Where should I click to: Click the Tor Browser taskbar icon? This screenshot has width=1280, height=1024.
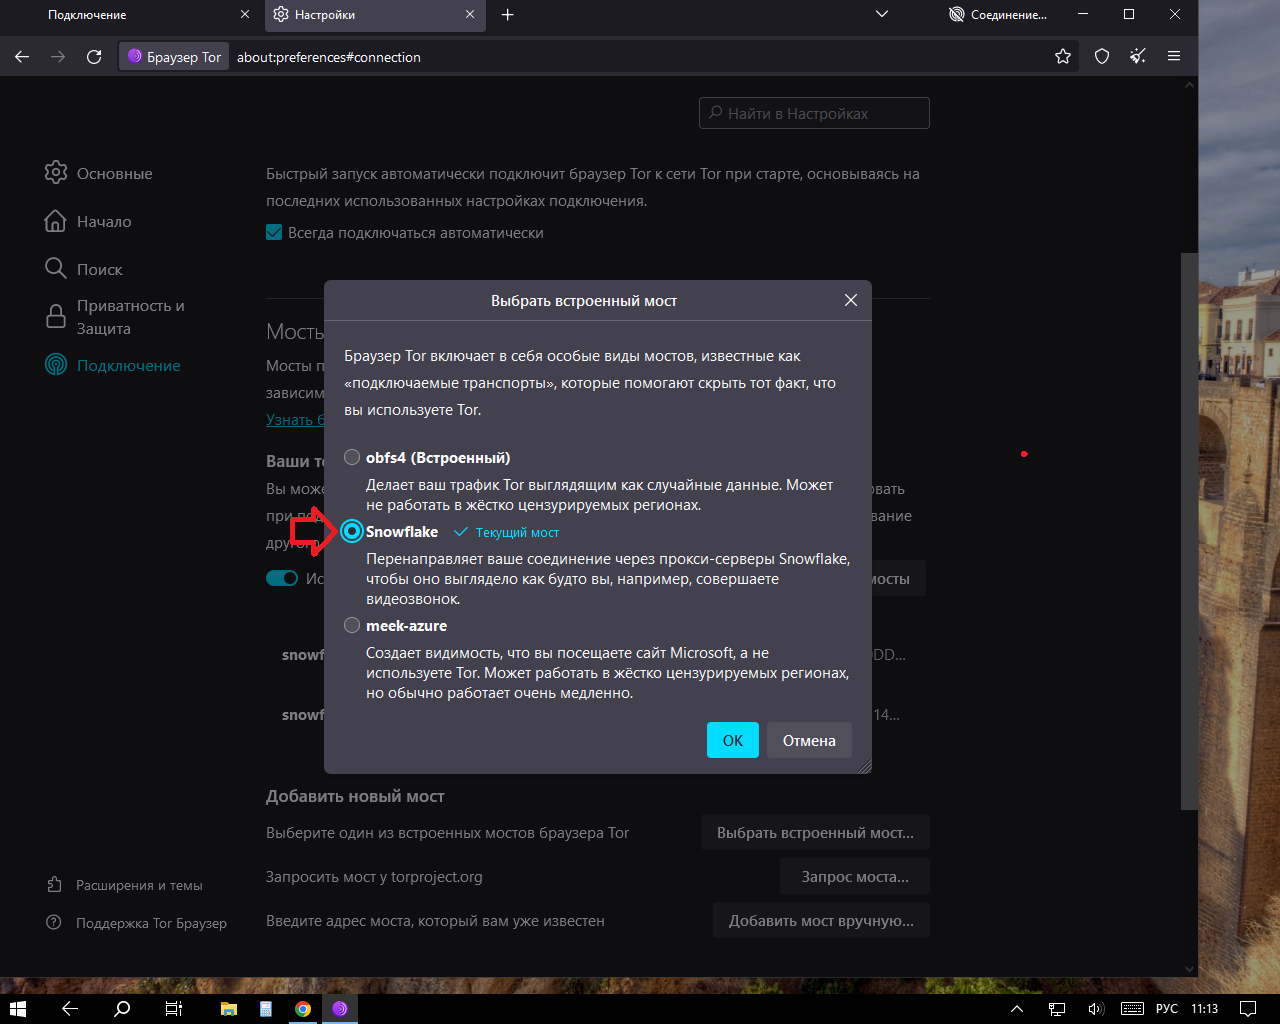(340, 1009)
